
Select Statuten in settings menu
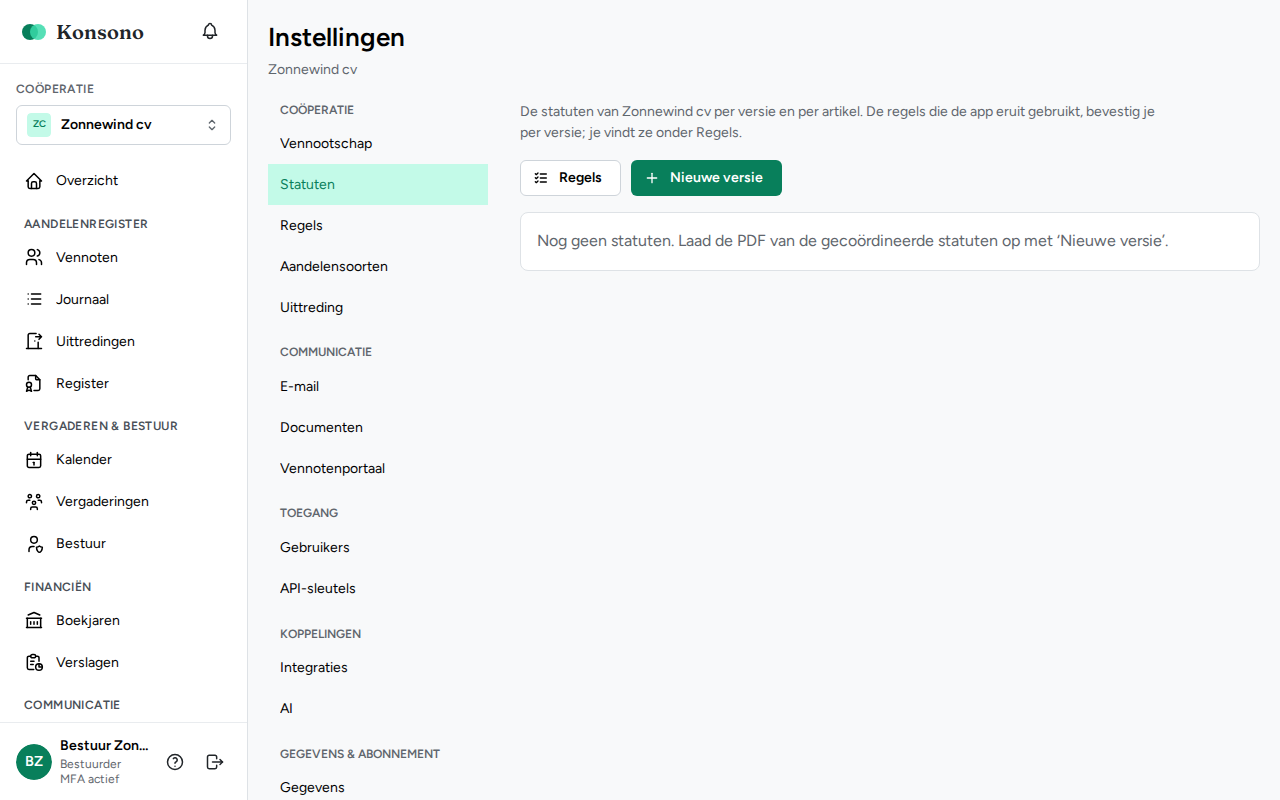point(378,185)
